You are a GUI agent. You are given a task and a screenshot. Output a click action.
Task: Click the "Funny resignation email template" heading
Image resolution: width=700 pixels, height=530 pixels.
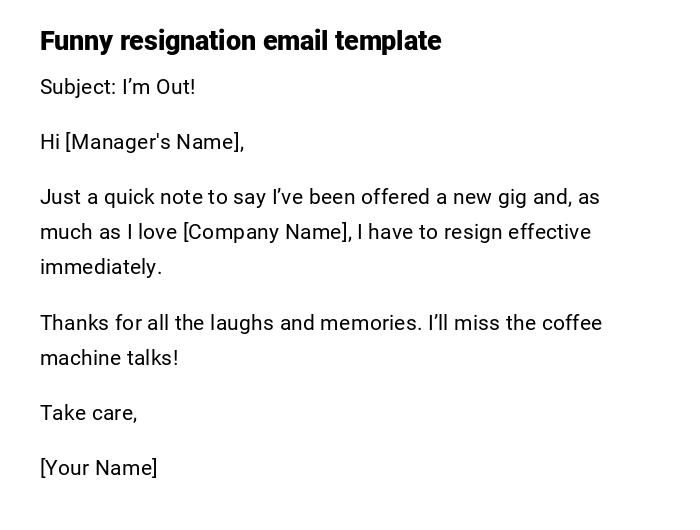[x=240, y=41]
